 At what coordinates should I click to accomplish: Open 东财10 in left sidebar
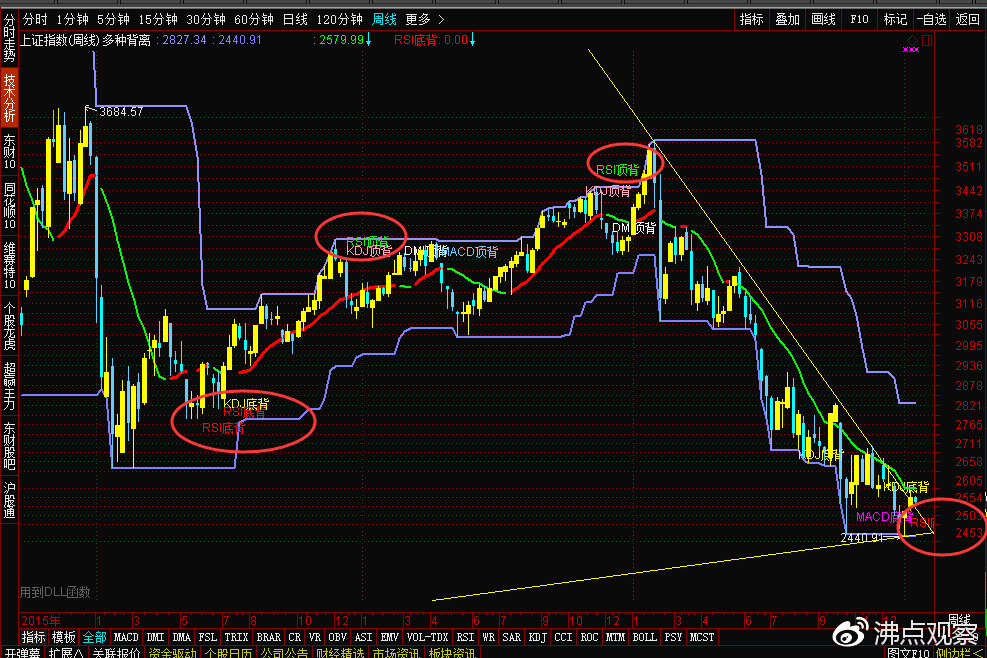tap(9, 152)
